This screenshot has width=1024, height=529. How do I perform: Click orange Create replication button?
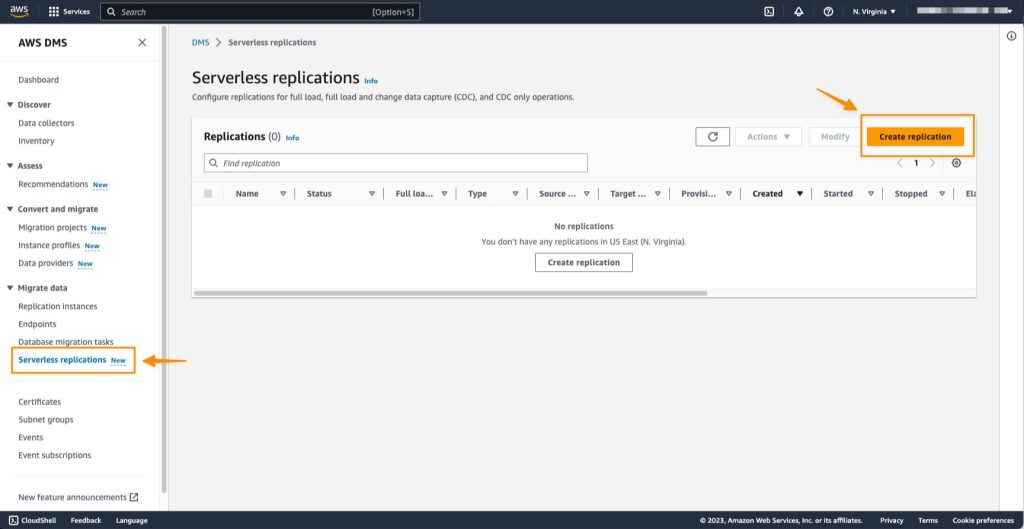tap(915, 136)
